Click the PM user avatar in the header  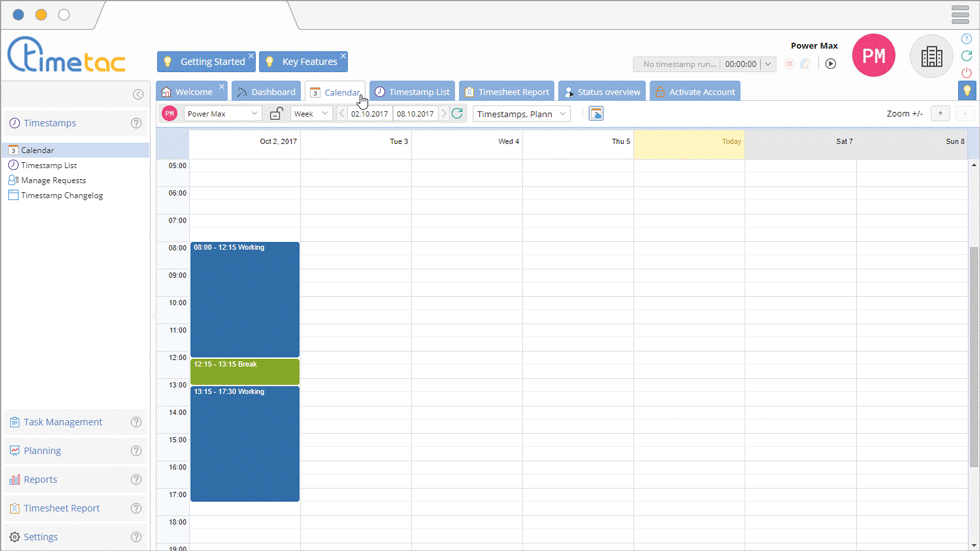click(x=873, y=57)
